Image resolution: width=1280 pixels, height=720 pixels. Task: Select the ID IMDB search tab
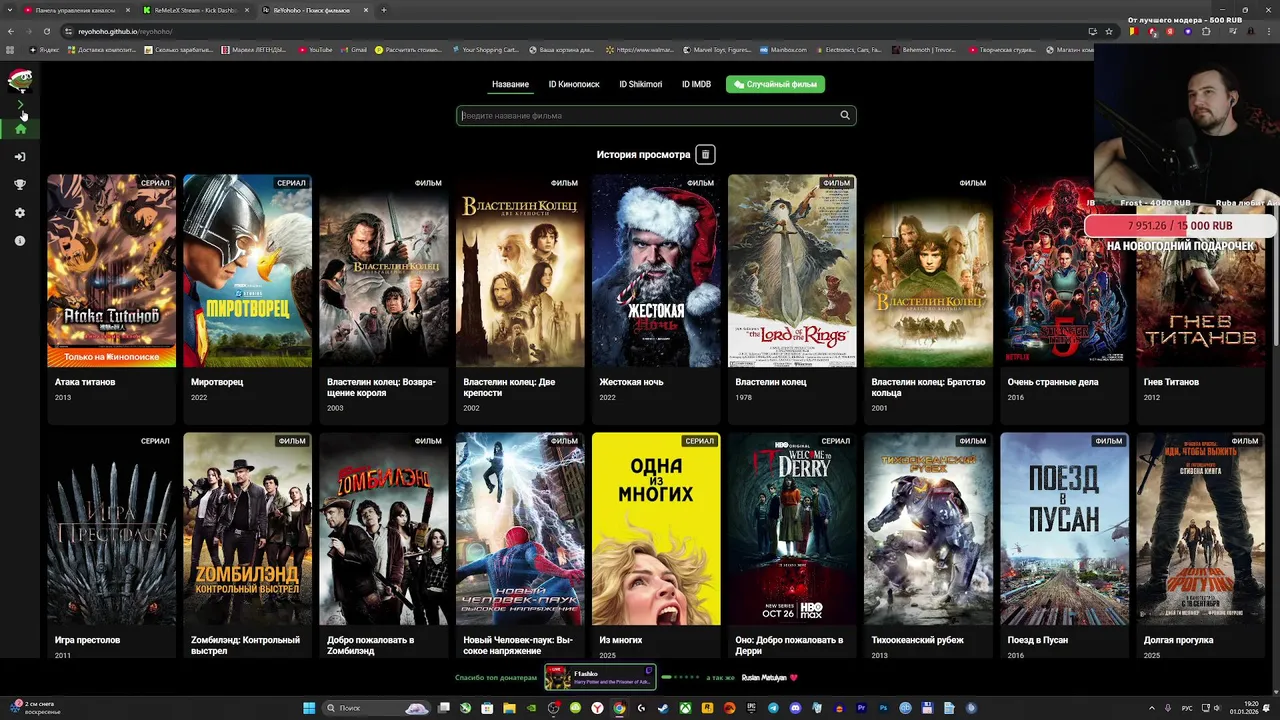(x=696, y=84)
